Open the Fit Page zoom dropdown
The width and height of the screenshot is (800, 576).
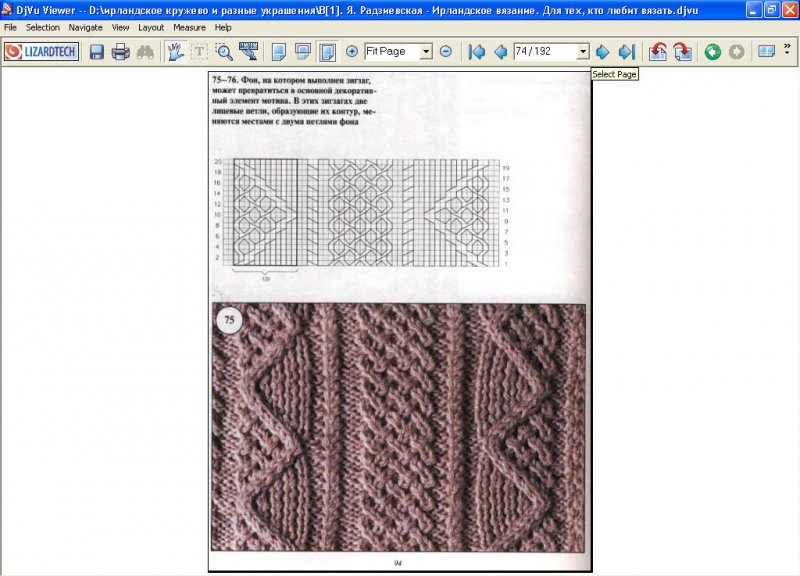pos(426,52)
